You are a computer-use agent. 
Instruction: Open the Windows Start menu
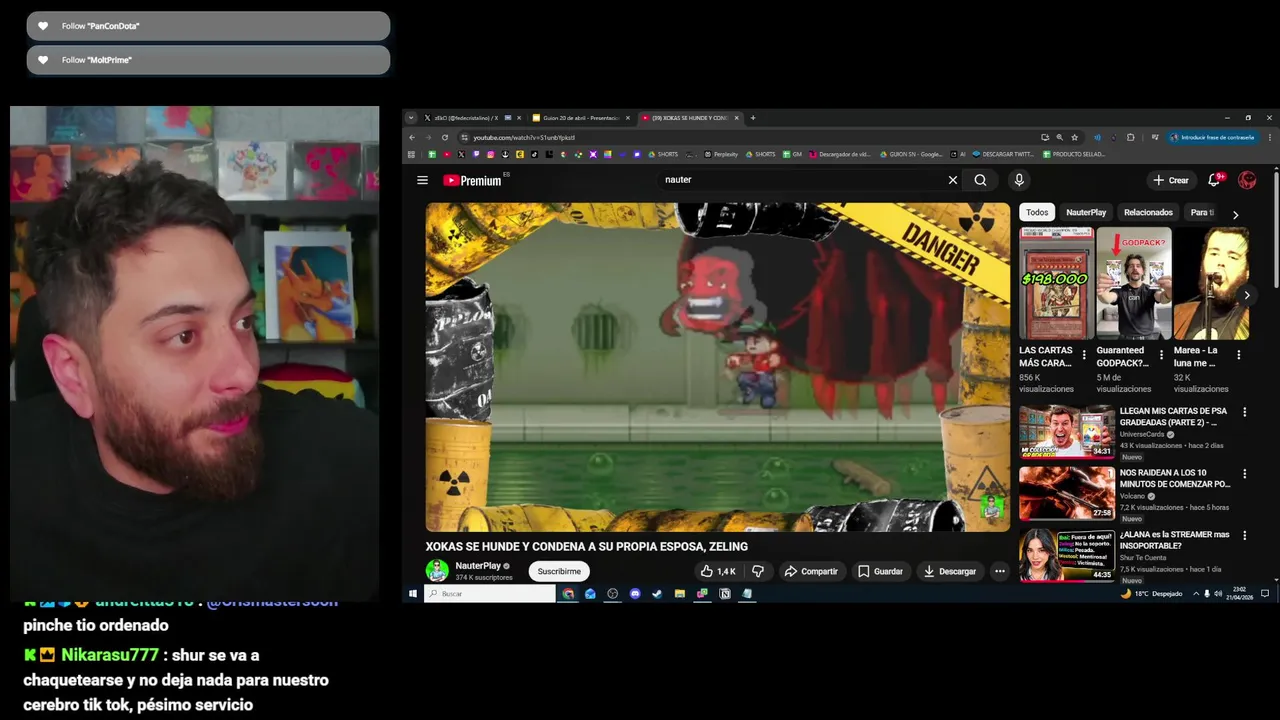coord(412,593)
